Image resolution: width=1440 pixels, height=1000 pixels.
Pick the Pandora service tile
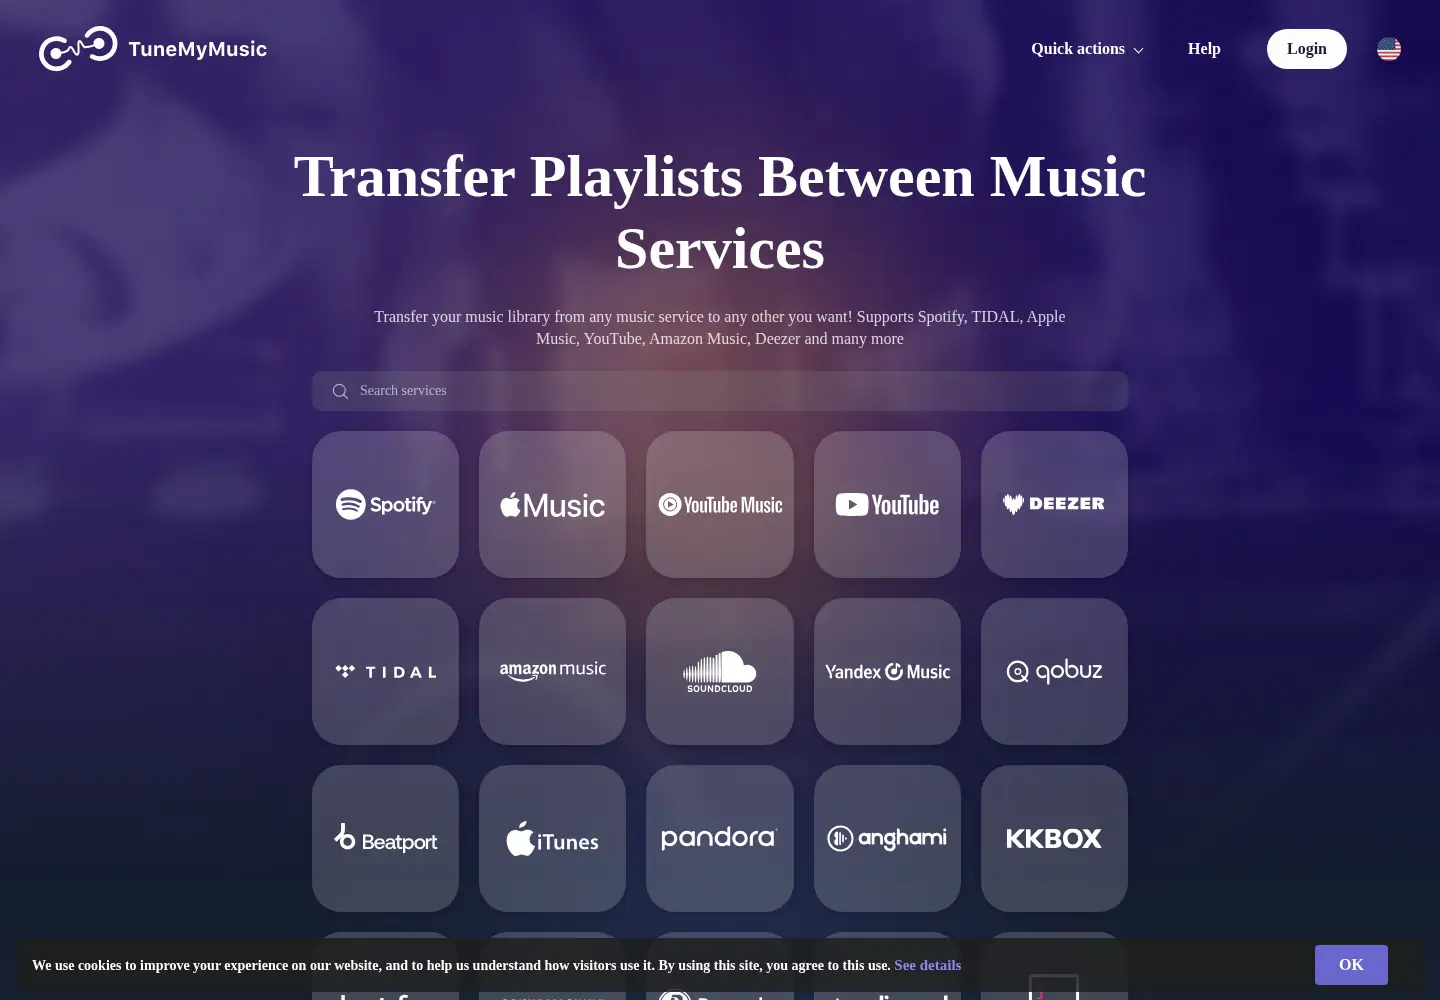(x=720, y=838)
